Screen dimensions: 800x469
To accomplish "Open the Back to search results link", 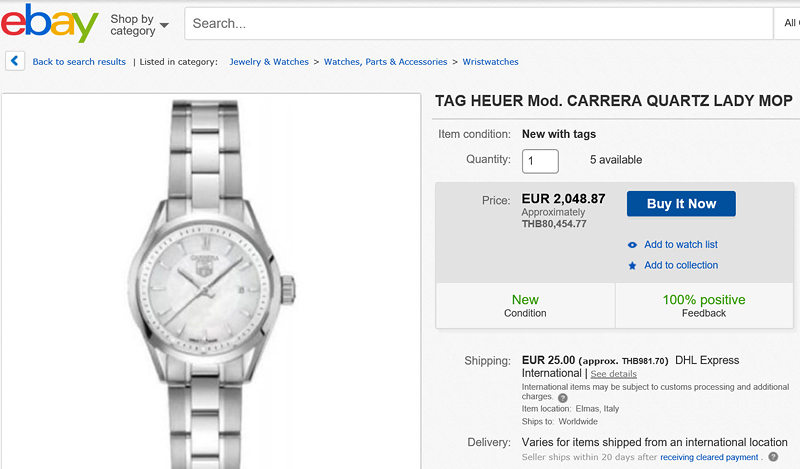I will point(79,62).
